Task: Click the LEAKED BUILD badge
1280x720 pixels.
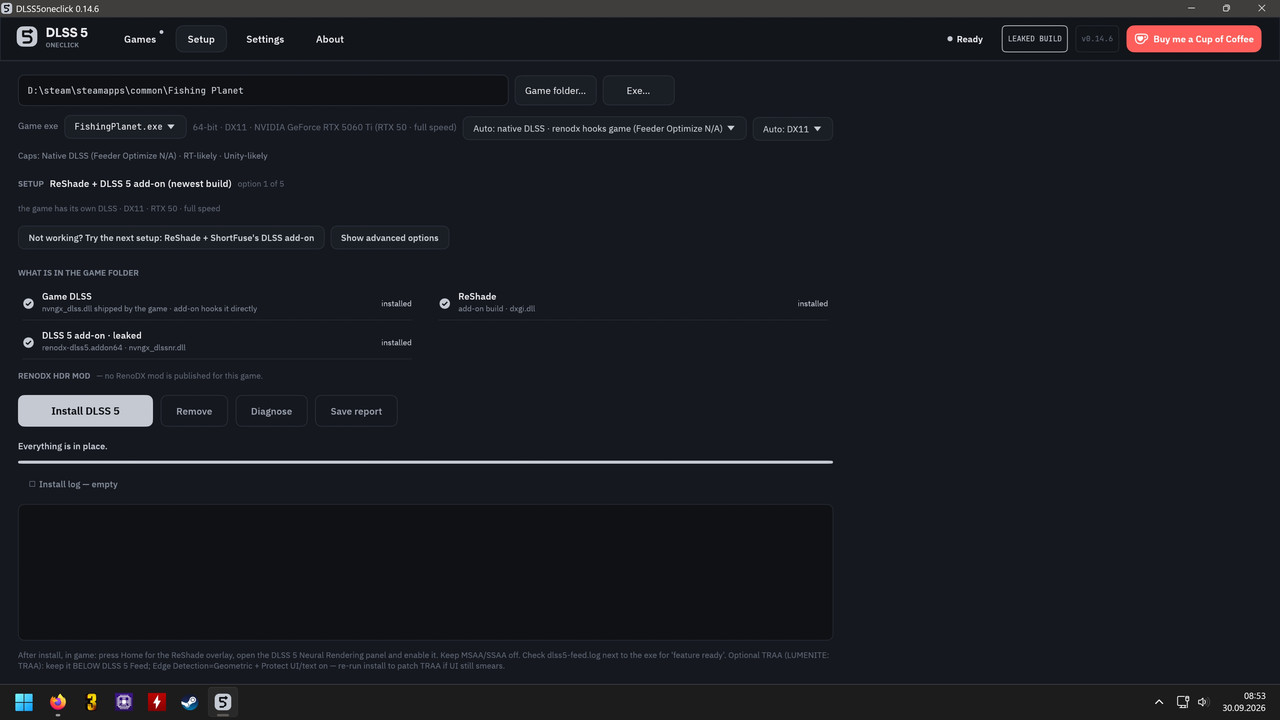Action: [x=1035, y=39]
